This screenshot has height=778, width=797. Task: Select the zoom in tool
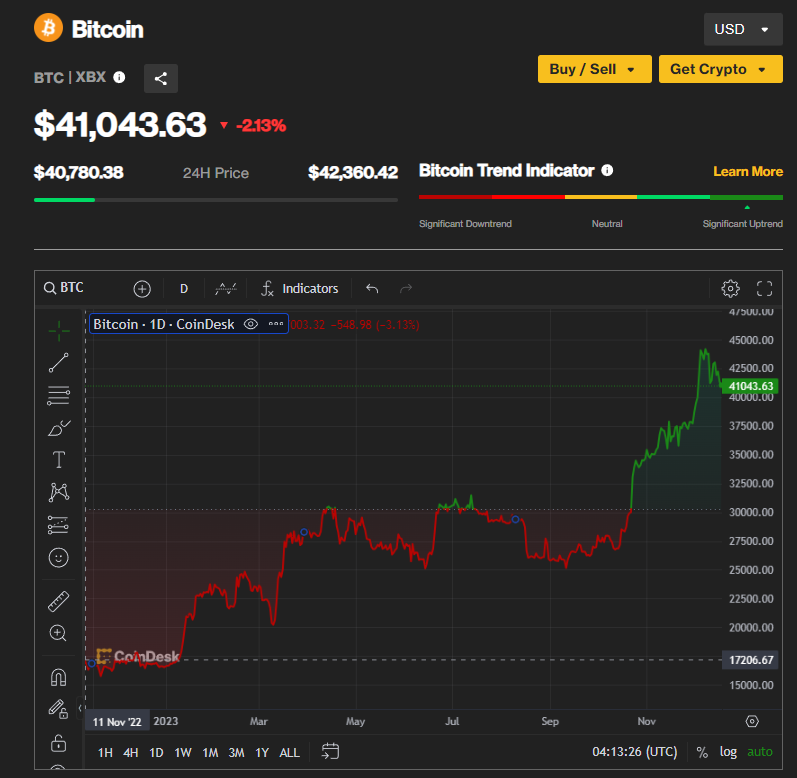pyautogui.click(x=58, y=633)
